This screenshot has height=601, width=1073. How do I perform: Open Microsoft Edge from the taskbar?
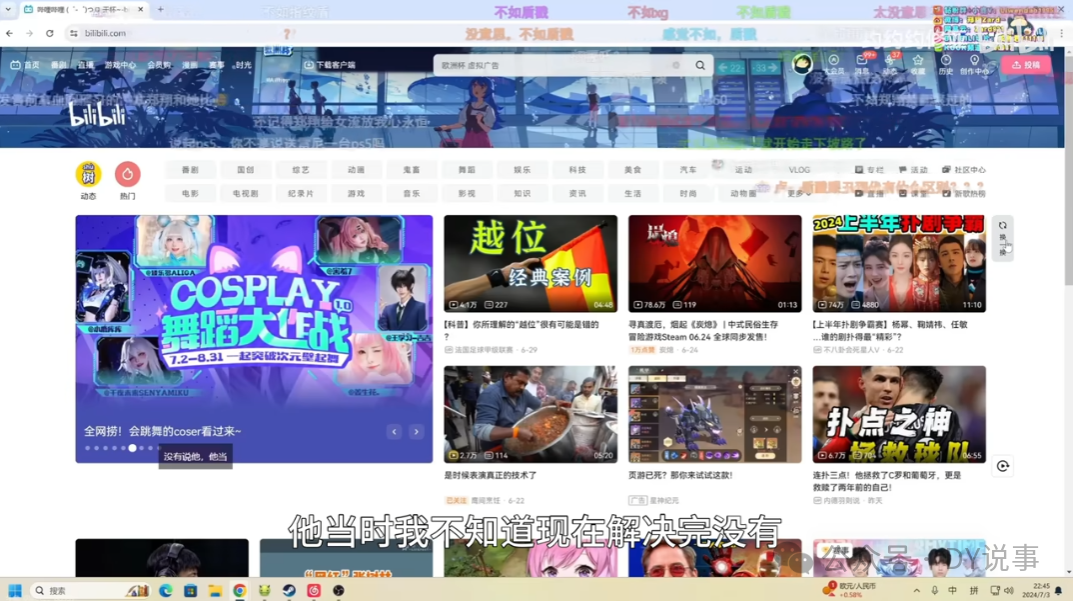pos(166,590)
